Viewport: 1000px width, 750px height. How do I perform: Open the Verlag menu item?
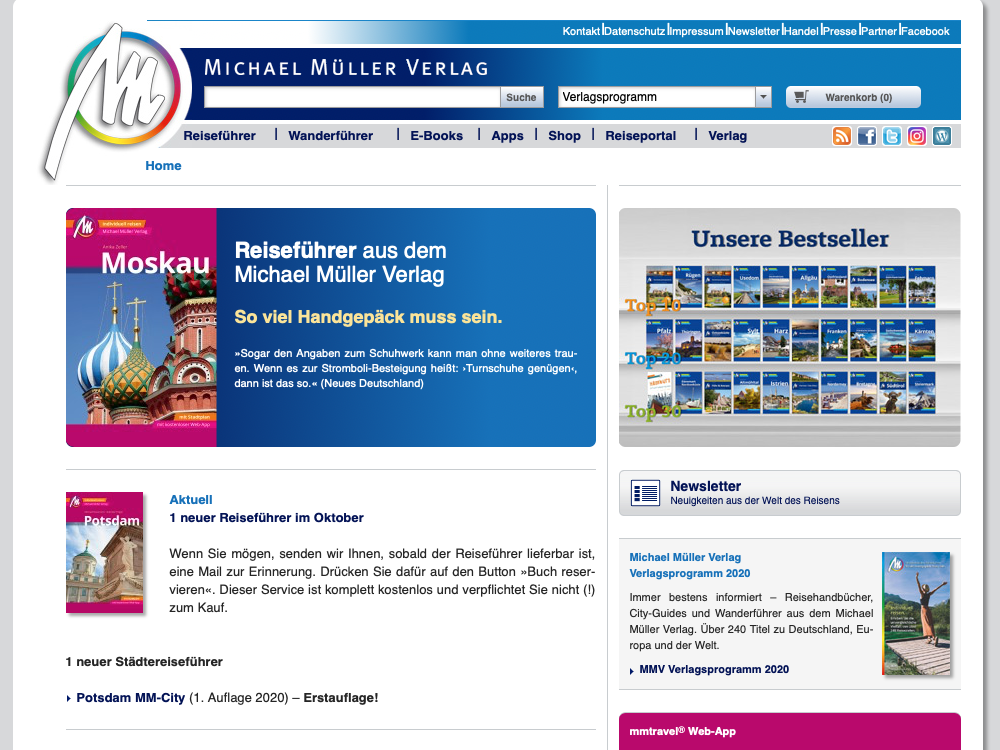[728, 135]
